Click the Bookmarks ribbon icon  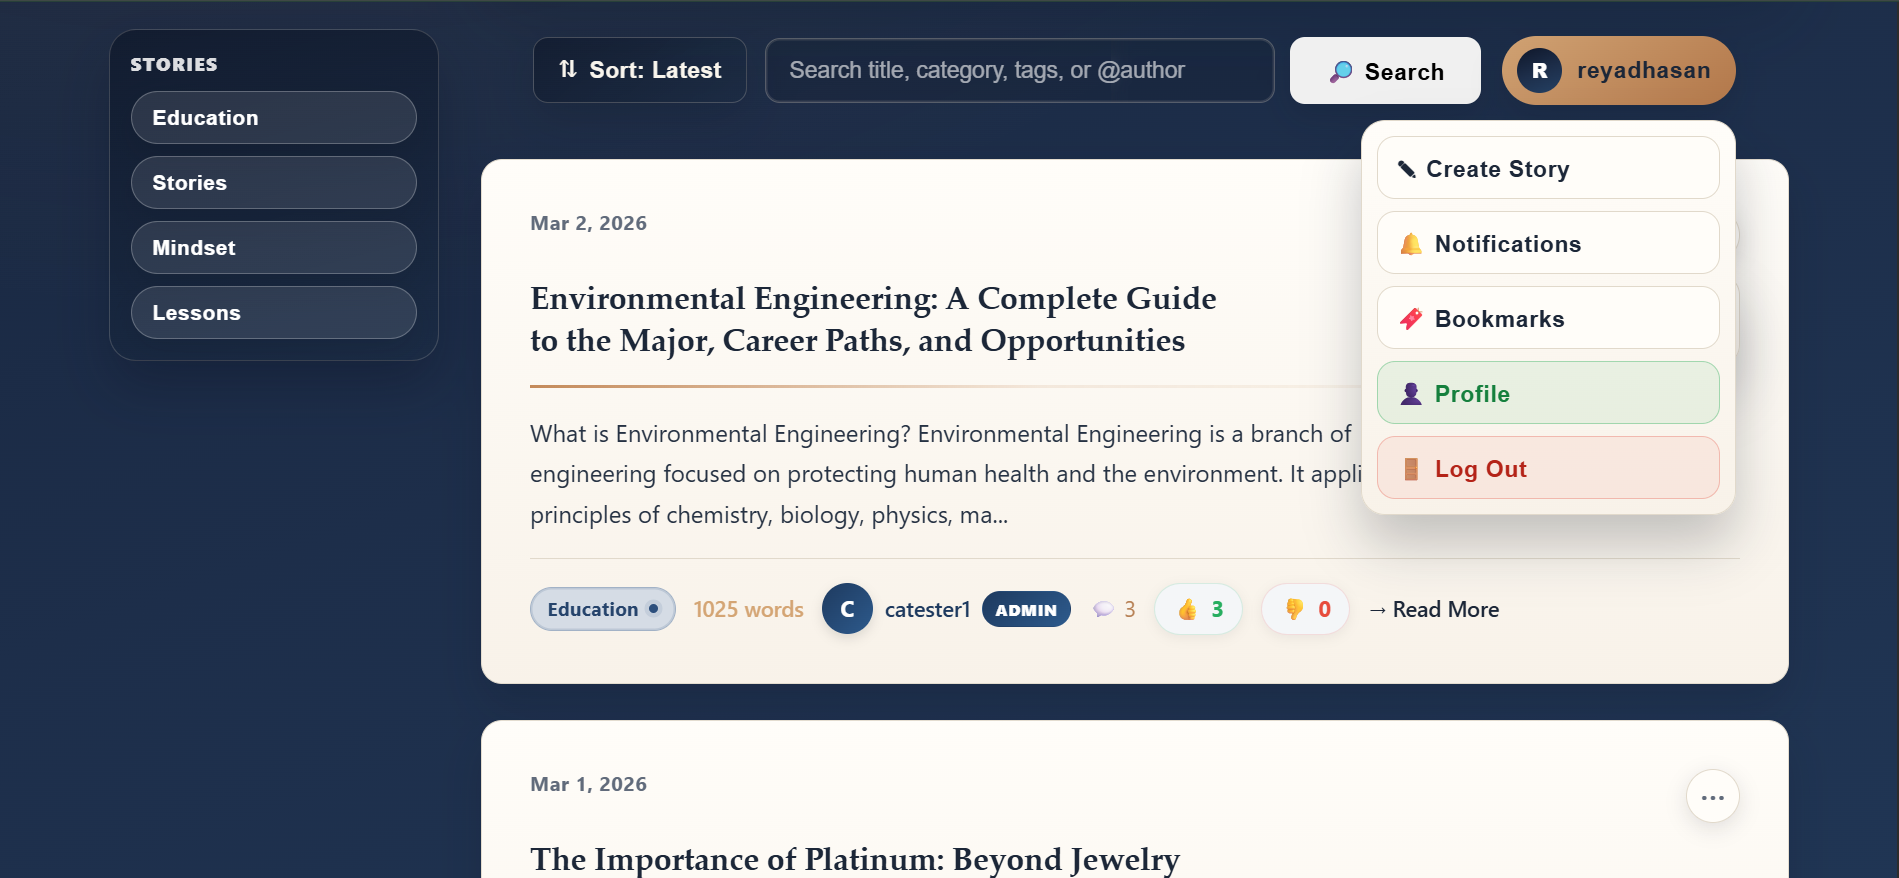point(1411,319)
